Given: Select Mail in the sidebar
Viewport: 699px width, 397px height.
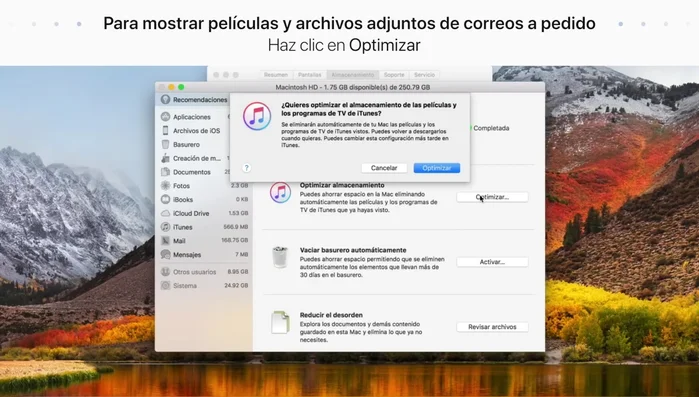Looking at the screenshot, I should (x=179, y=241).
